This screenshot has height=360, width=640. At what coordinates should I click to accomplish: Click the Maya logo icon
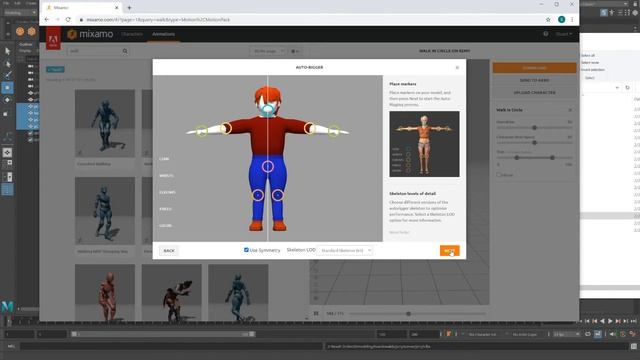tap(7, 306)
